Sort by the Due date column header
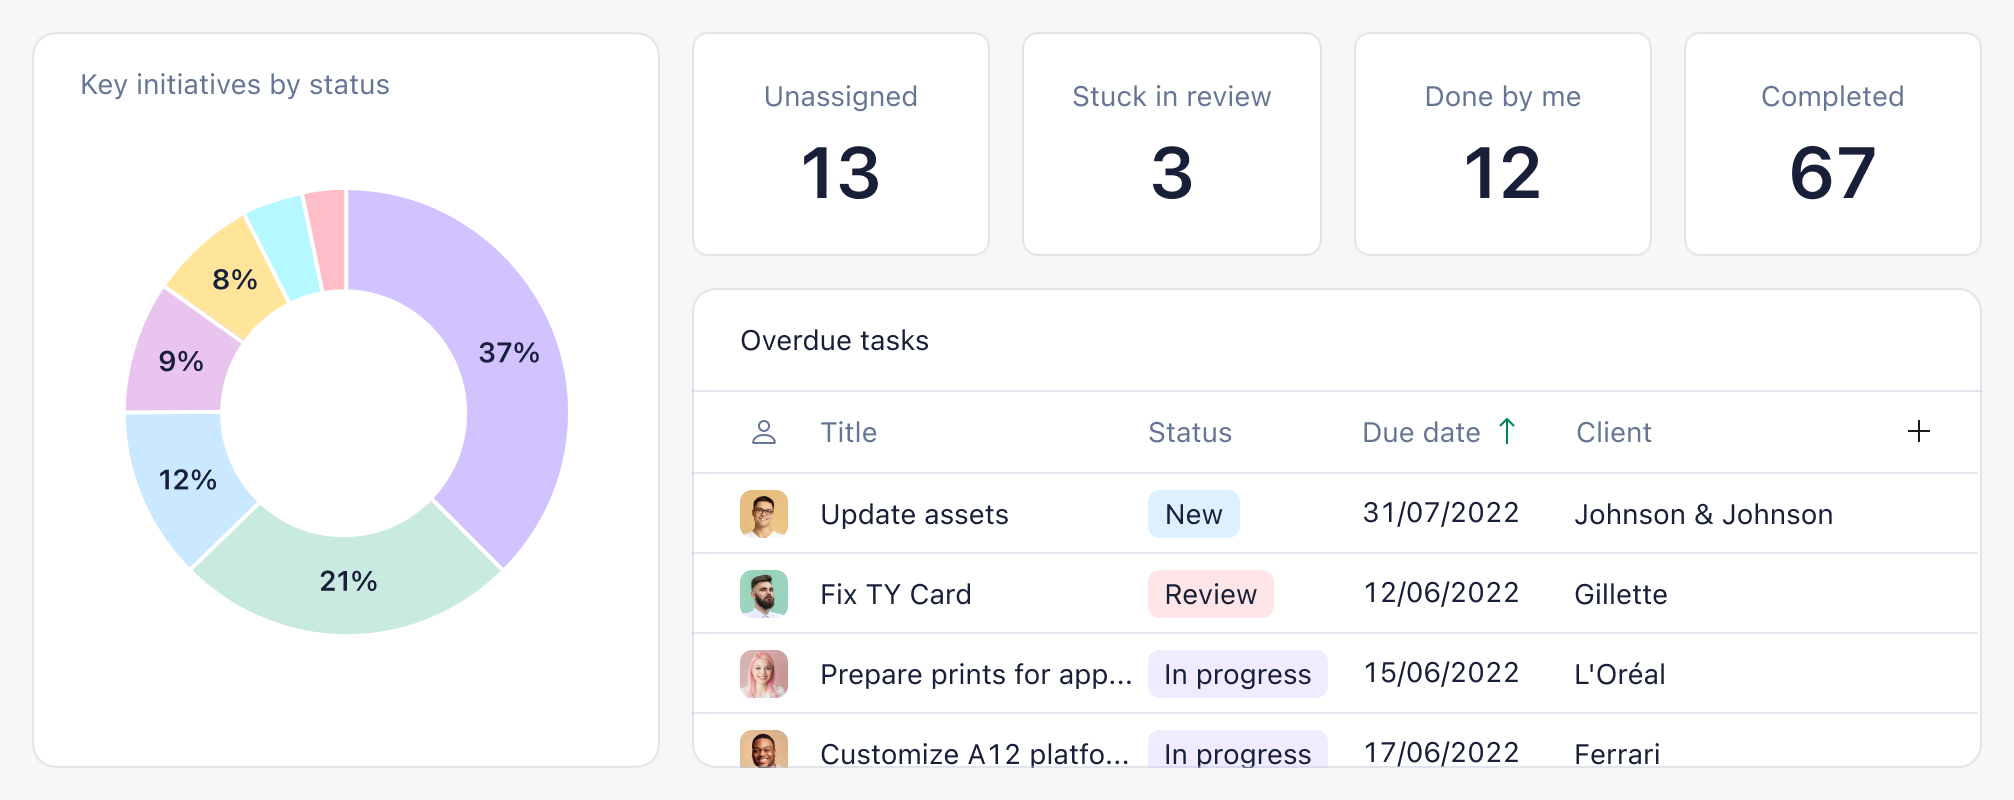Viewport: 2014px width, 800px height. coord(1421,432)
